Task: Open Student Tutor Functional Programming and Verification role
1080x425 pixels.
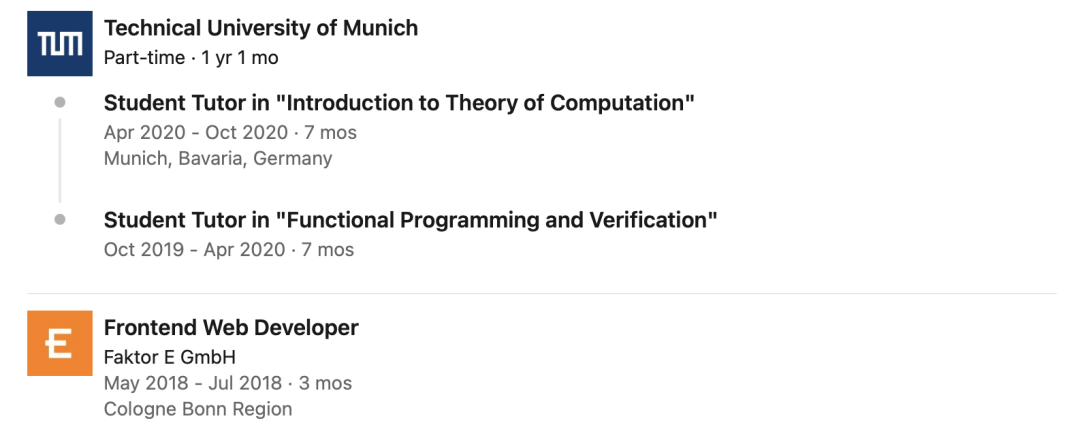Action: click(411, 220)
